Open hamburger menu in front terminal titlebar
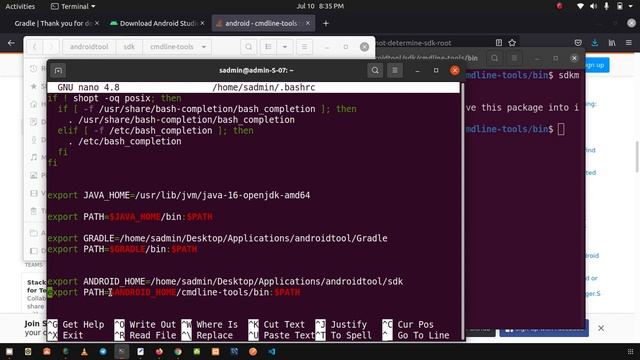 (x=395, y=71)
